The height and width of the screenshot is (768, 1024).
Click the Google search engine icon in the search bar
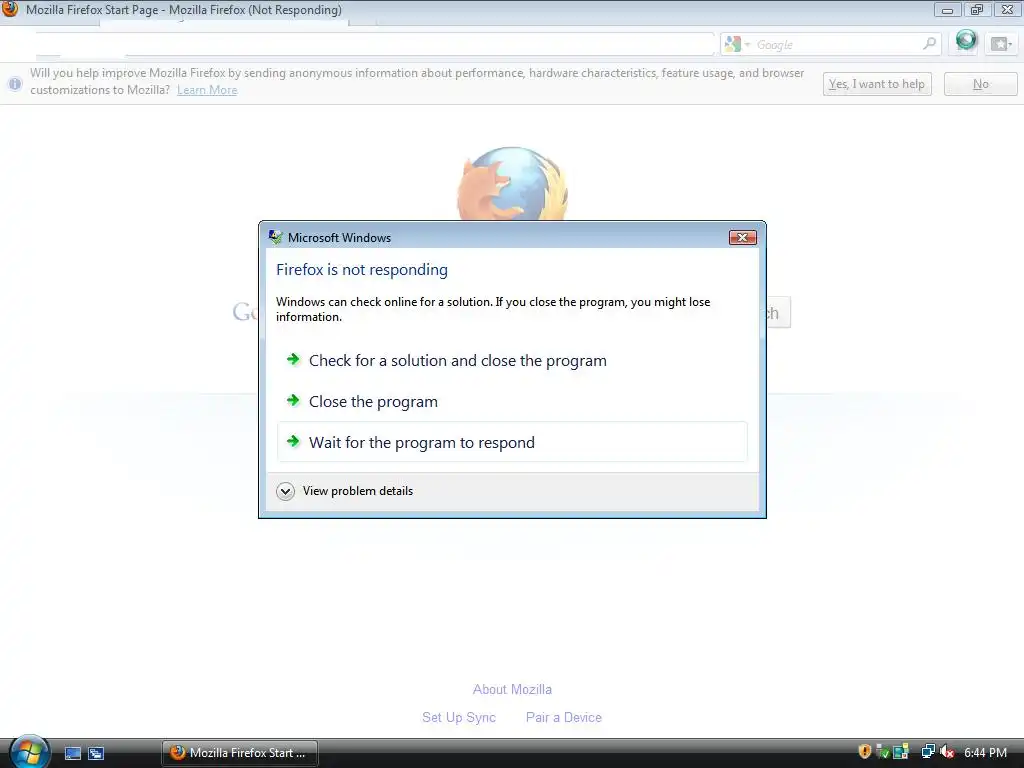733,44
